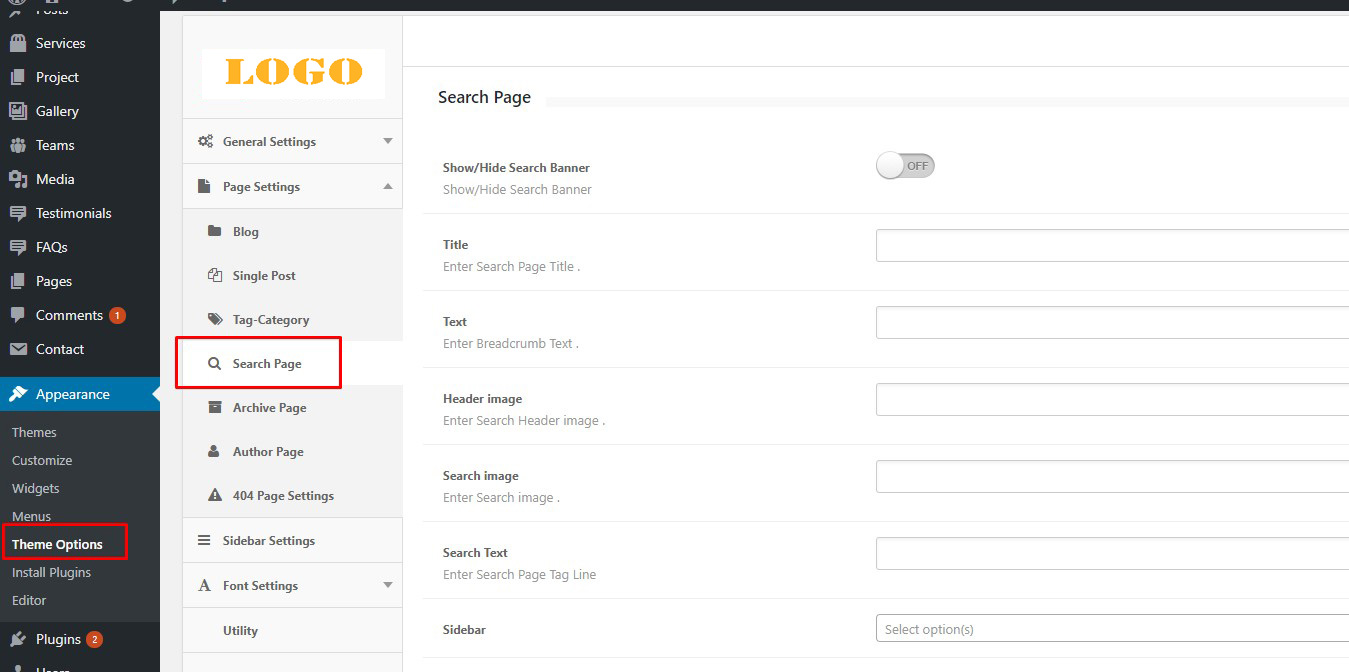Open Theme Options under Appearance
1349x672 pixels.
coord(57,544)
